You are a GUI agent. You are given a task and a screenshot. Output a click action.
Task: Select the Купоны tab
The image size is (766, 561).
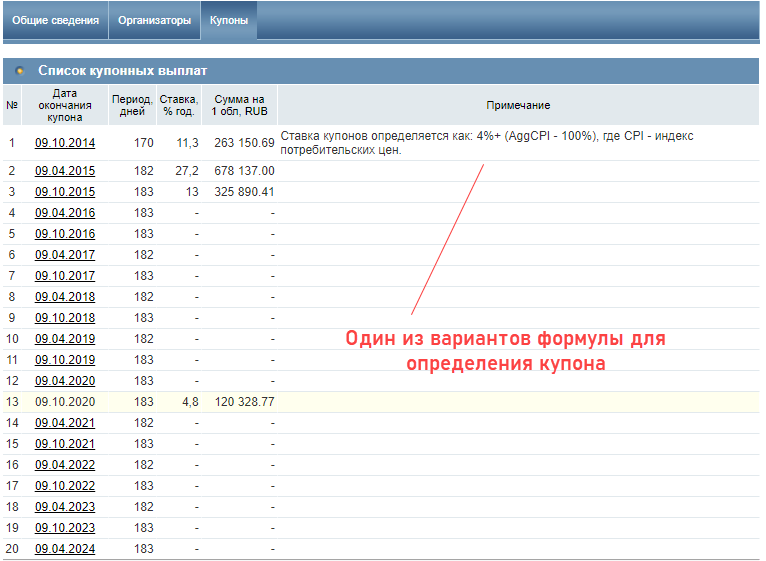(x=228, y=20)
